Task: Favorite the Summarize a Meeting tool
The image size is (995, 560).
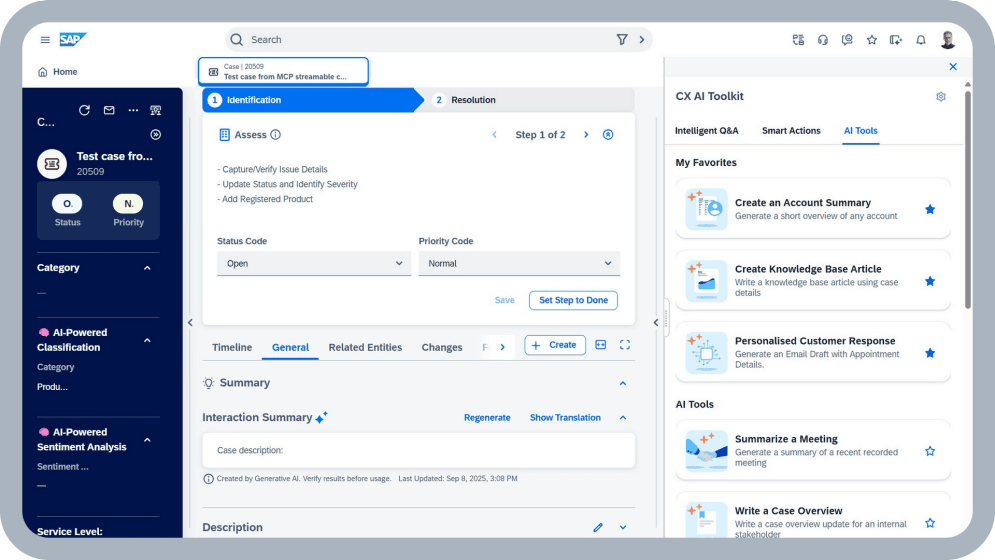Action: pyautogui.click(x=930, y=451)
